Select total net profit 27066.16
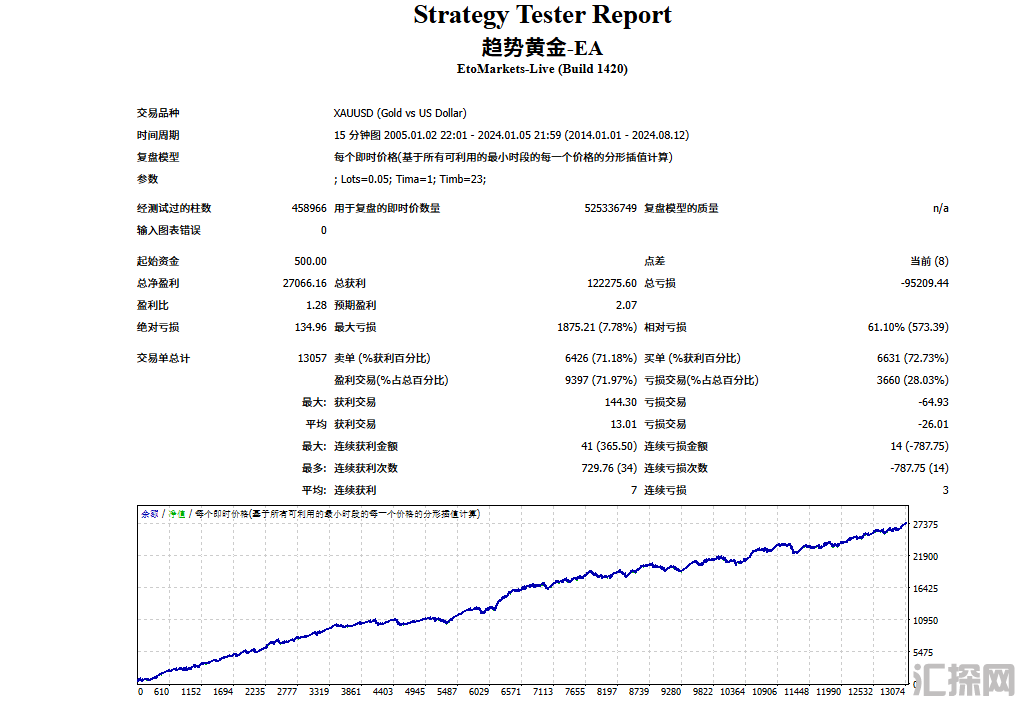This screenshot has width=1035, height=704. pyautogui.click(x=304, y=283)
